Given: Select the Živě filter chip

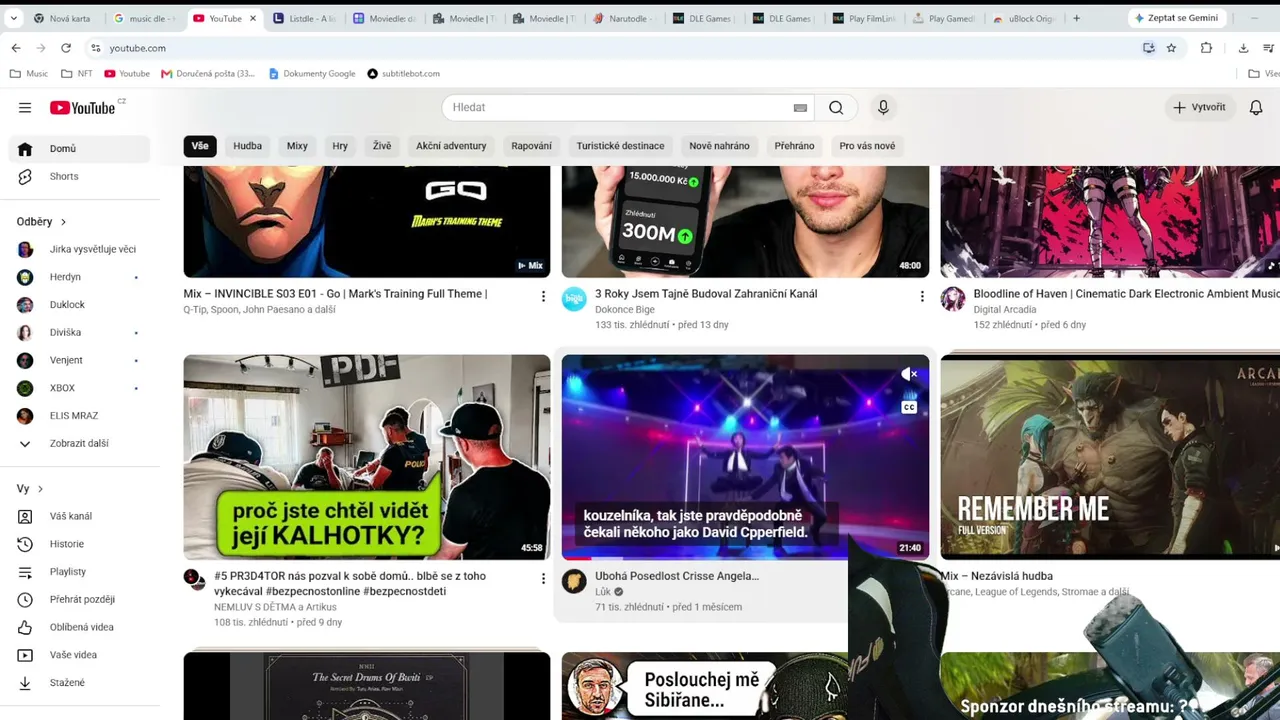Looking at the screenshot, I should click(x=382, y=146).
